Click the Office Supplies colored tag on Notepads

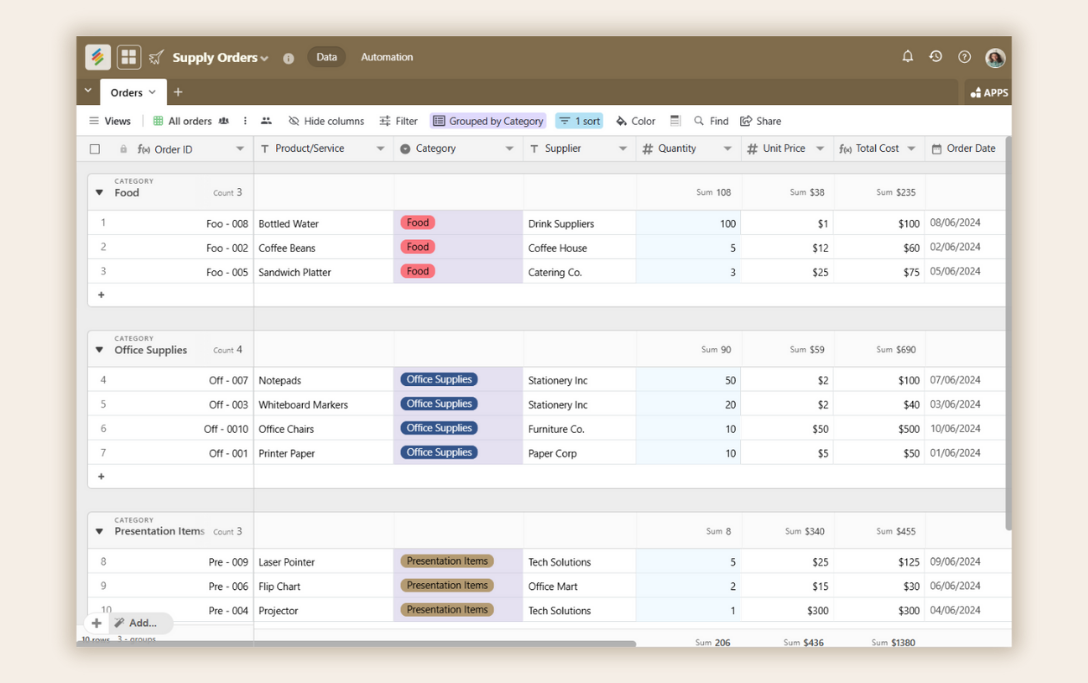[x=438, y=379]
